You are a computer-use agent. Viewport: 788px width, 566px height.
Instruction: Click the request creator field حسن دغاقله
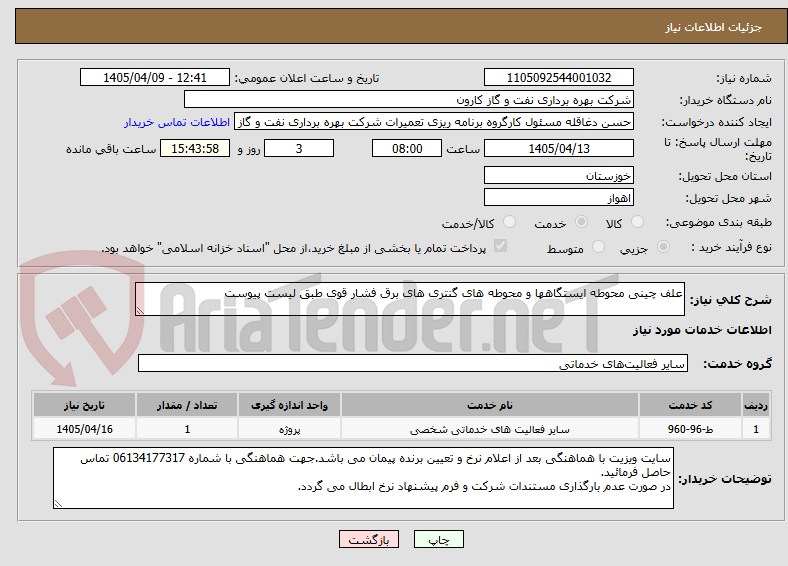coord(434,122)
